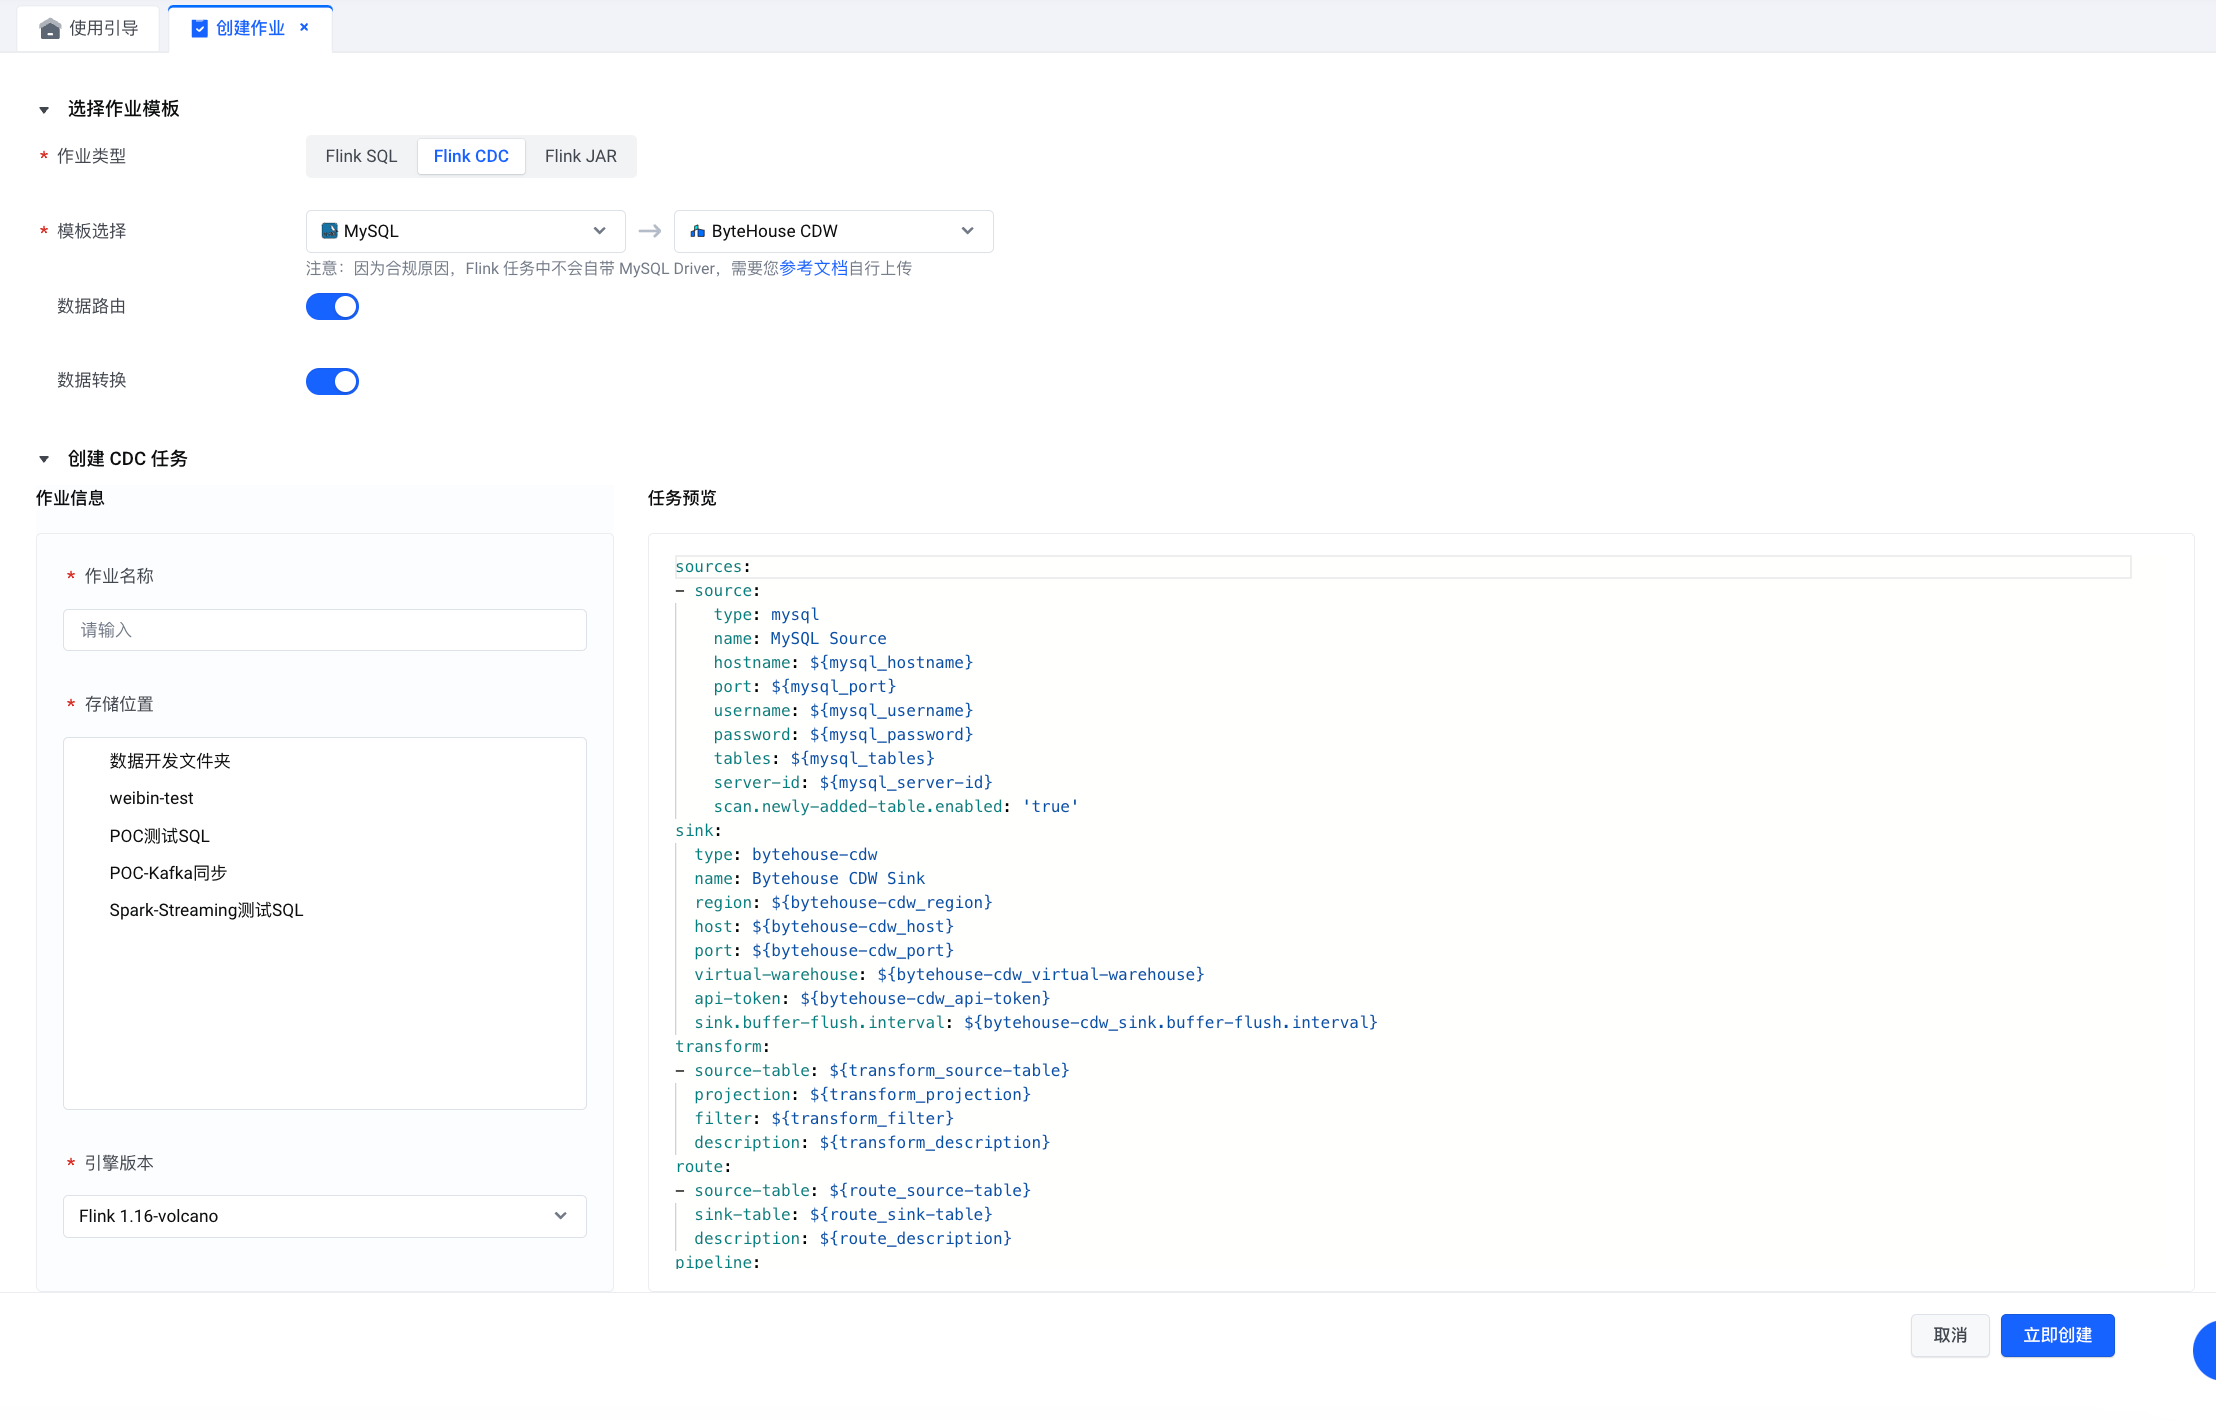This screenshot has width=2216, height=1420.
Task: Click the MySQL database icon
Action: (x=329, y=231)
